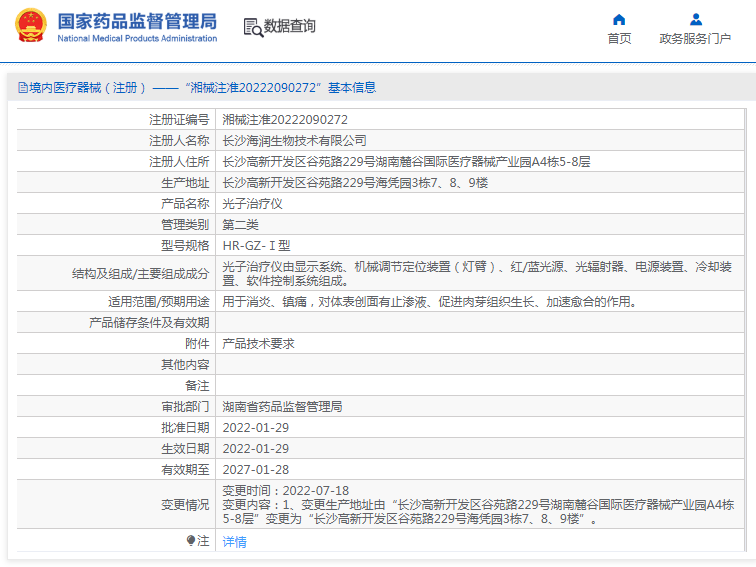
Task: Click the 其他内容 label
Action: click(185, 364)
